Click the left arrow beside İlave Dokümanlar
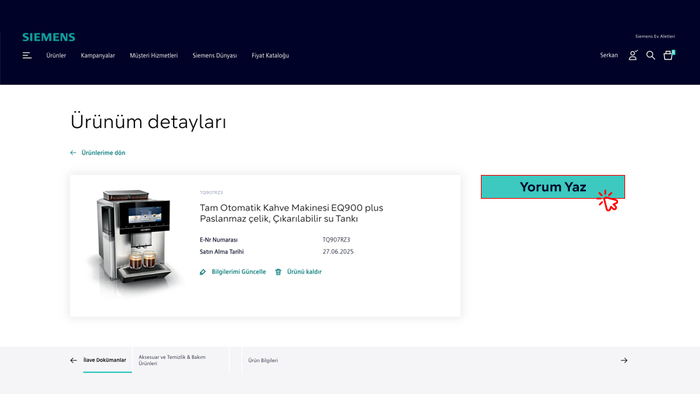This screenshot has height=394, width=700. tap(74, 360)
